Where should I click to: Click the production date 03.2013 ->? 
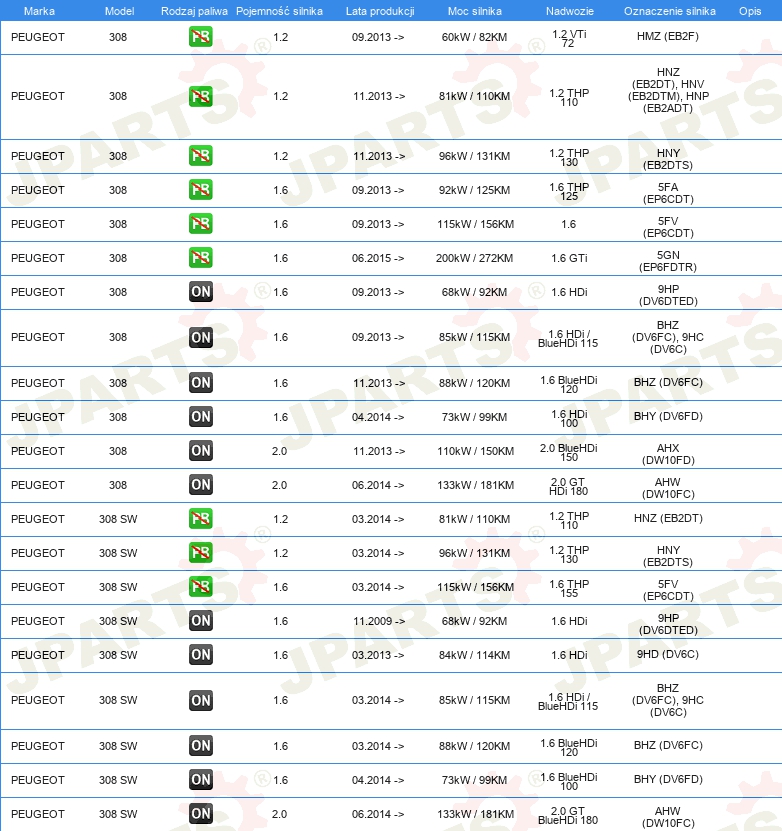tap(378, 655)
